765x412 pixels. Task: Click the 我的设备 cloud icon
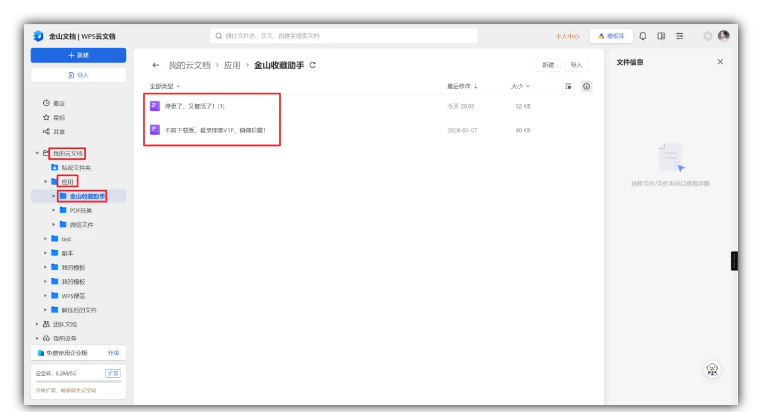[x=46, y=338]
